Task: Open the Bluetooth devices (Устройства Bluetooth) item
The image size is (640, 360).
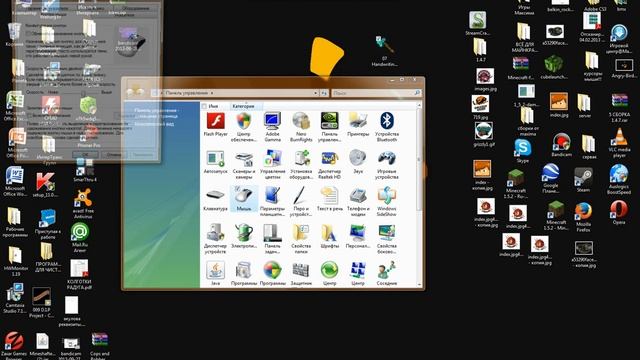Action: 387,127
